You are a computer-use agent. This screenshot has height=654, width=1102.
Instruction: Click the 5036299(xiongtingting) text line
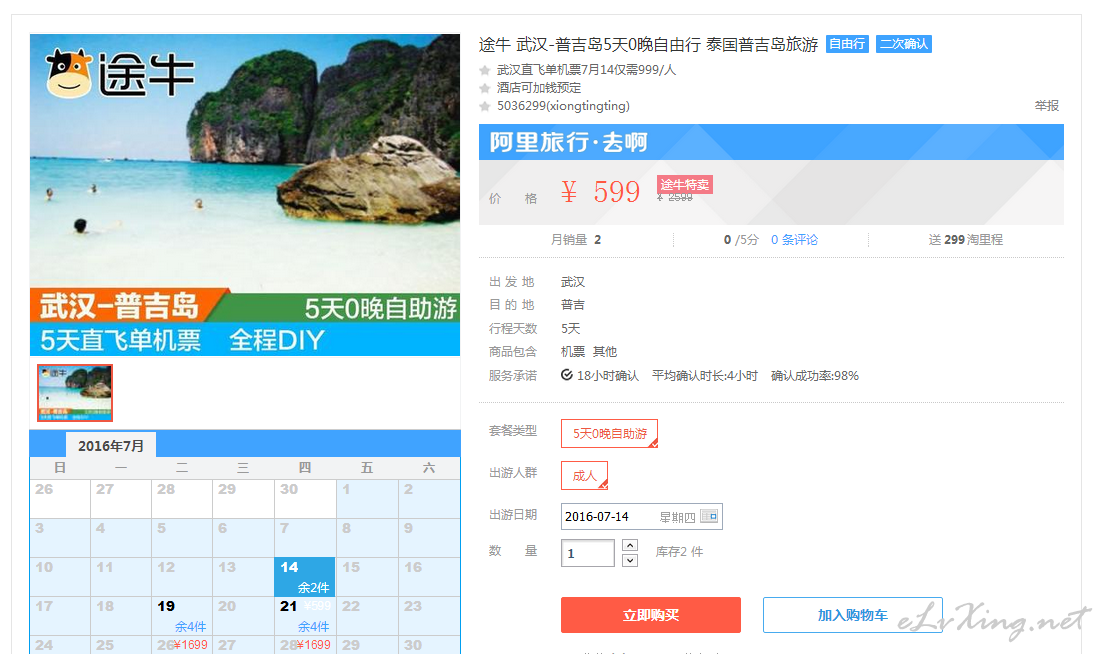(x=563, y=106)
